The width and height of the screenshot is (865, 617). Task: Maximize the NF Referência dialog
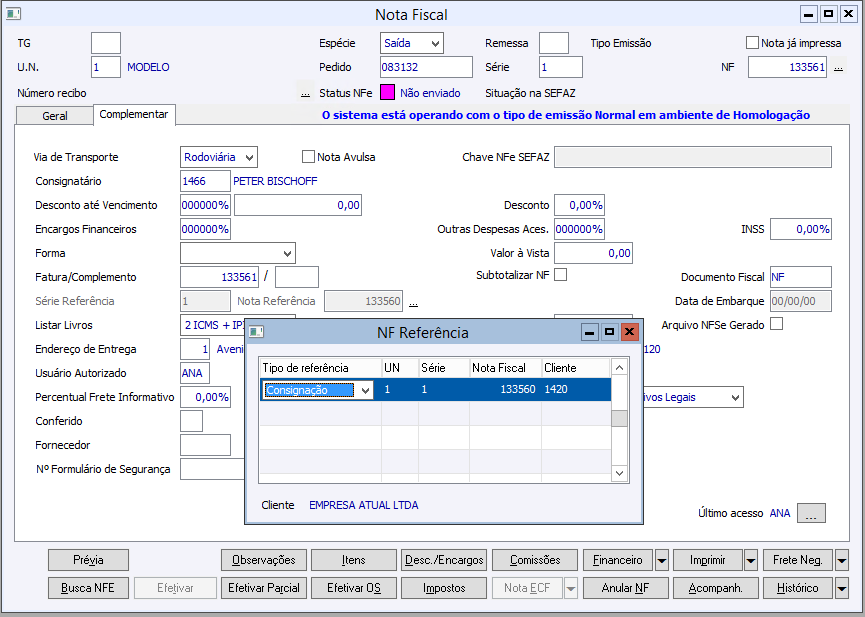(609, 332)
